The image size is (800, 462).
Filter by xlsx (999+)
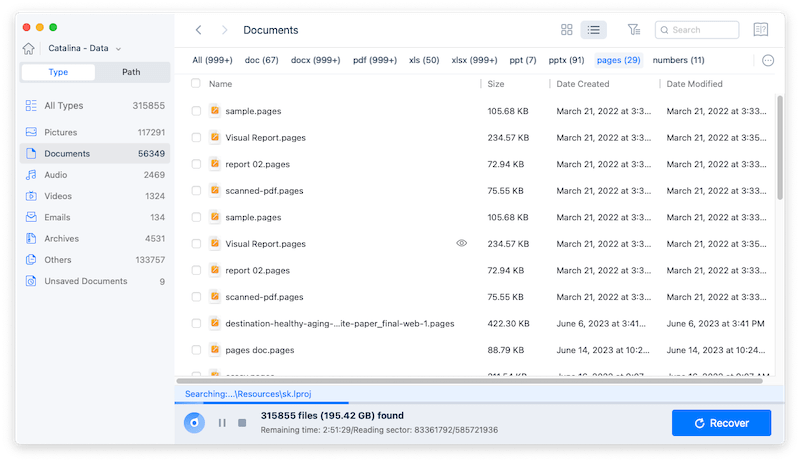474,60
